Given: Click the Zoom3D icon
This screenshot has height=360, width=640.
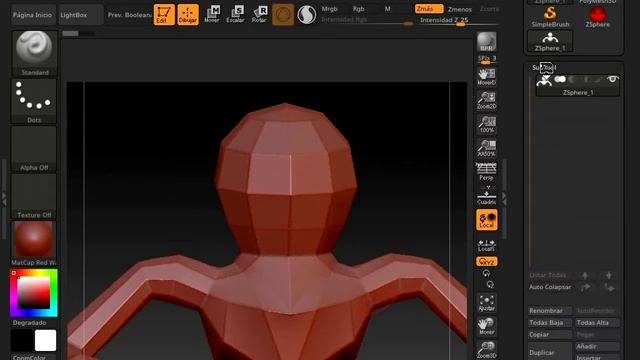Looking at the screenshot, I should pyautogui.click(x=487, y=350).
